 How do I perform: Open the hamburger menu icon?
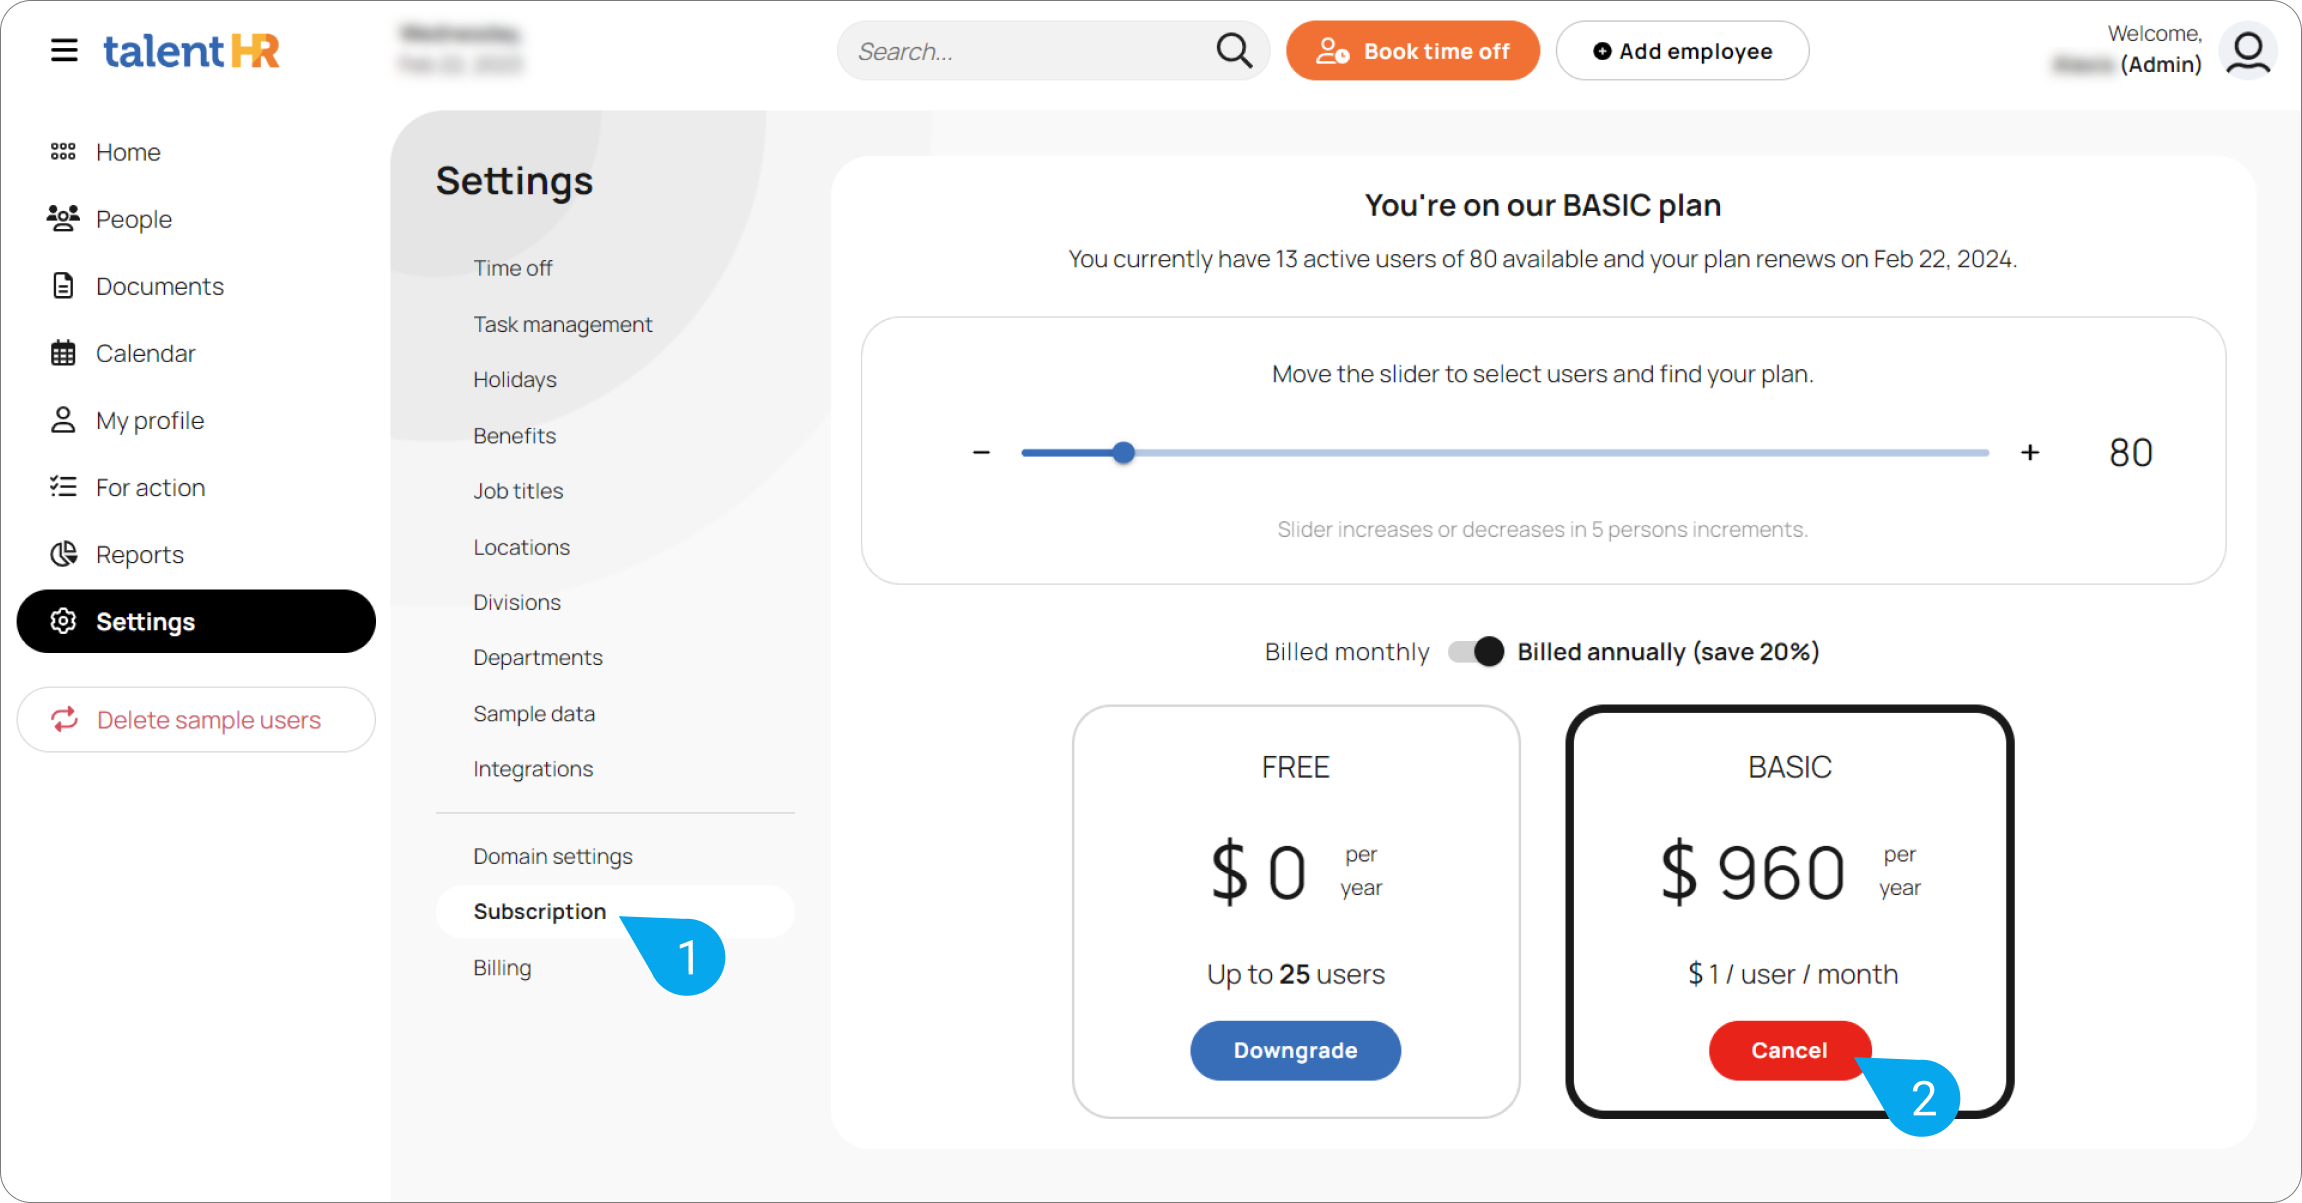point(64,50)
